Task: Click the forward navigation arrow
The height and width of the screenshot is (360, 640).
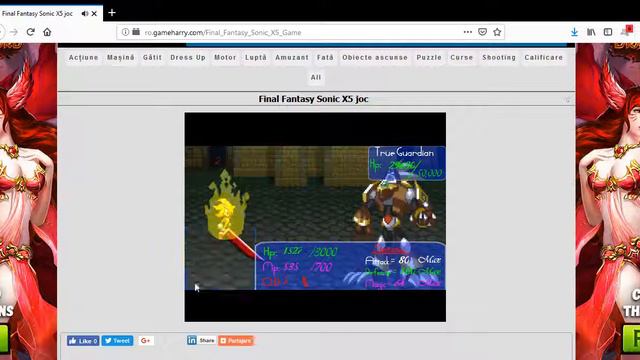Action: tap(14, 32)
